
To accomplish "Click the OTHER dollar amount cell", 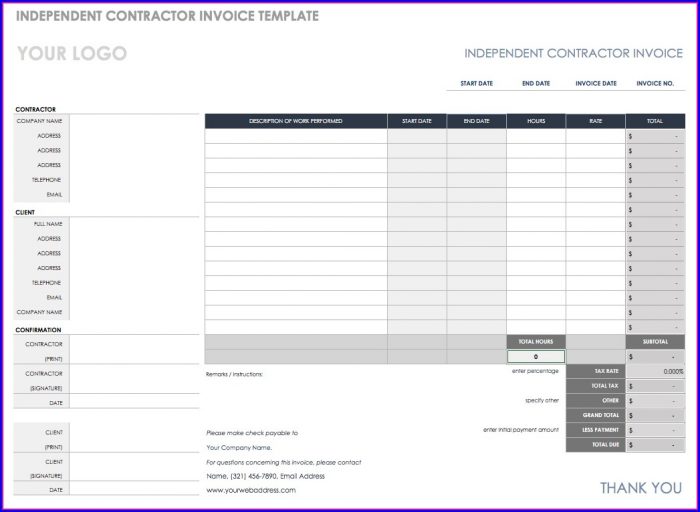I will click(655, 401).
